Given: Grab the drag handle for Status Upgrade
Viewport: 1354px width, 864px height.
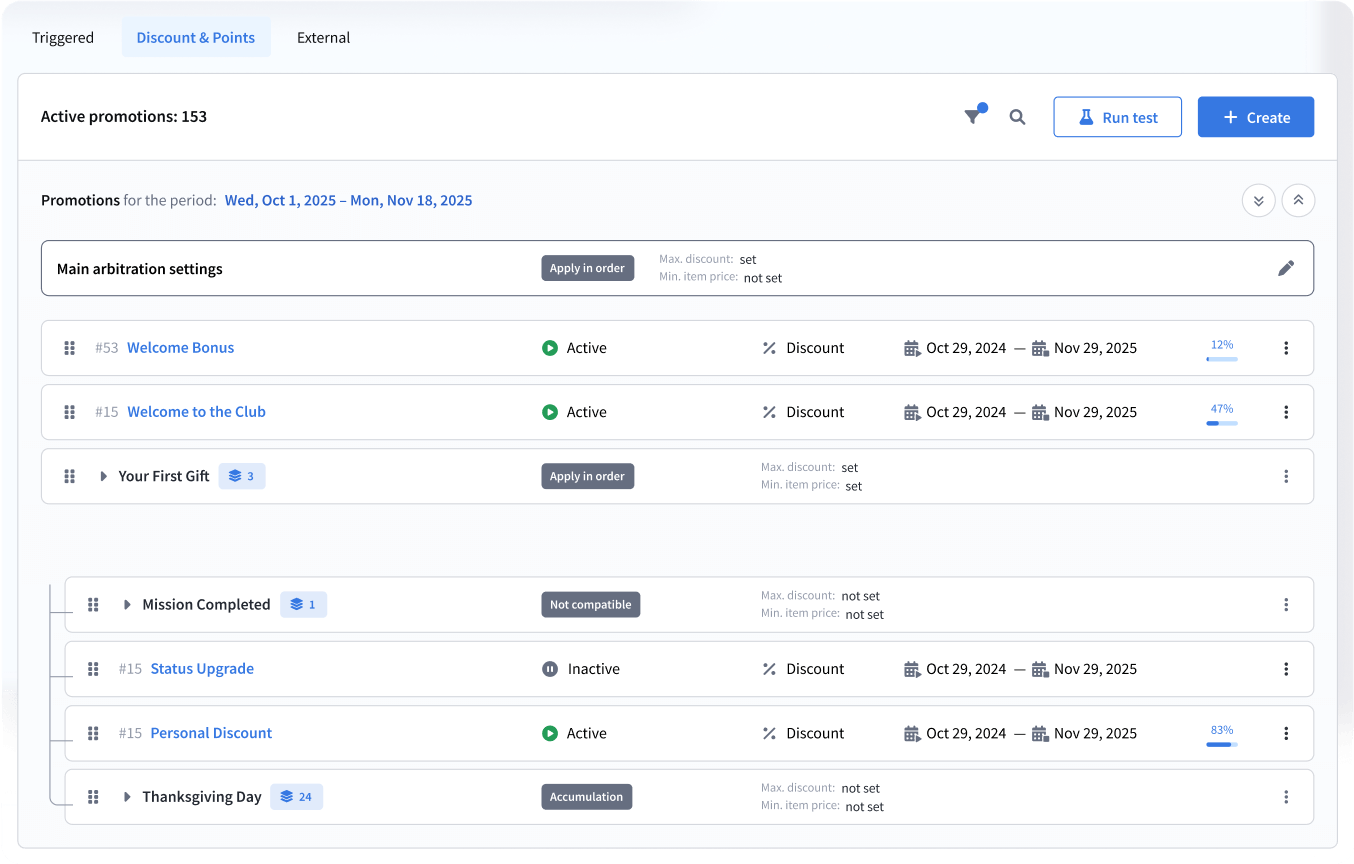Looking at the screenshot, I should click(x=93, y=669).
